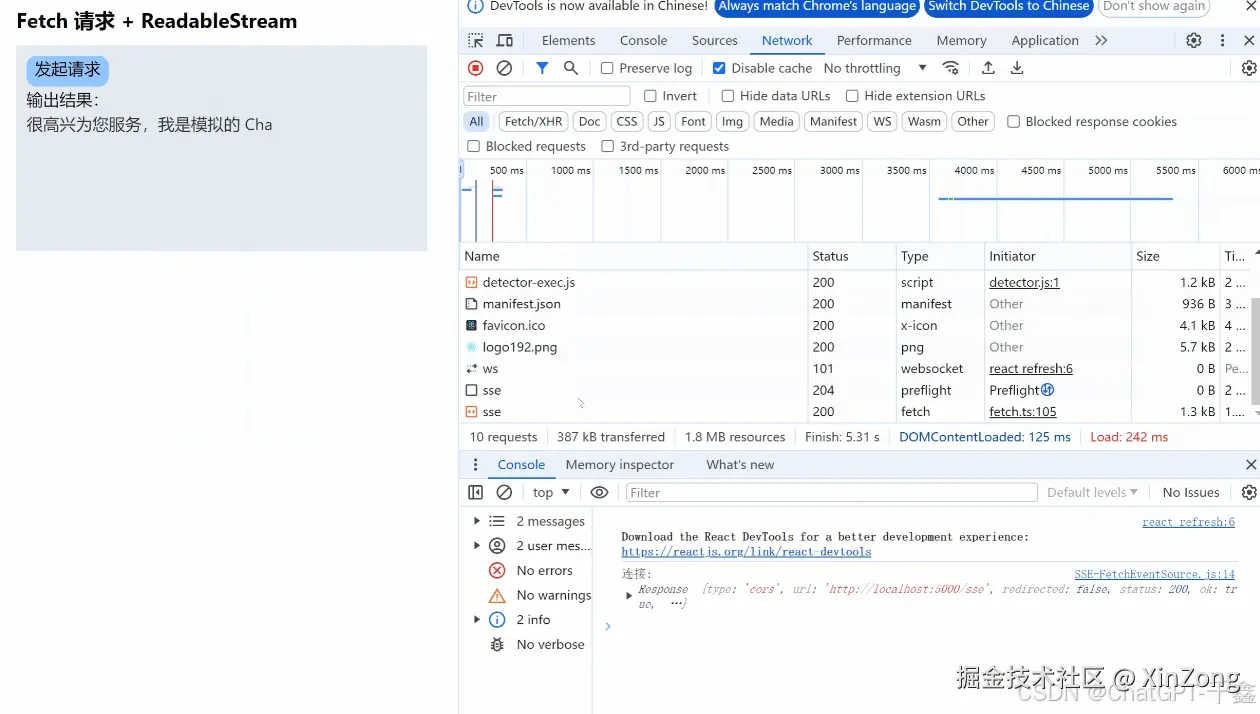Export HAR file download icon
Viewport: 1260px width, 714px height.
(x=1017, y=68)
